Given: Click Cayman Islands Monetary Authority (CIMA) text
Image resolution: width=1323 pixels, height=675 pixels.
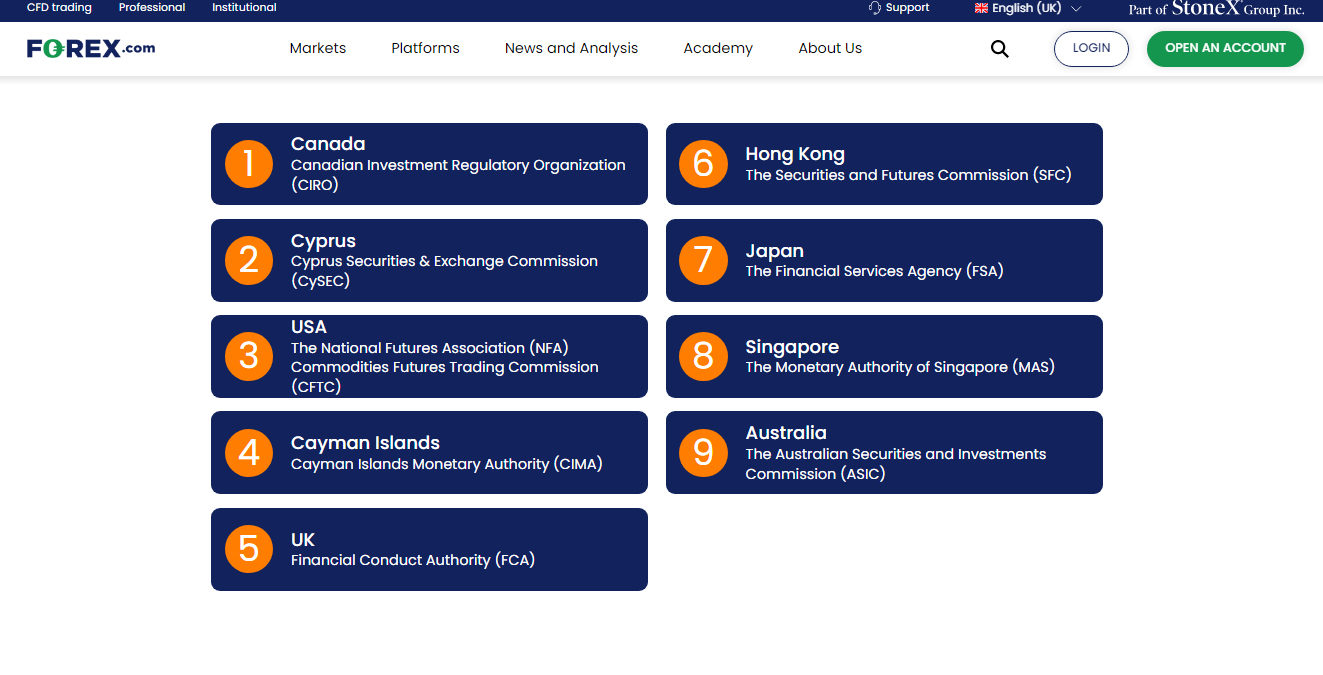Looking at the screenshot, I should point(447,464).
